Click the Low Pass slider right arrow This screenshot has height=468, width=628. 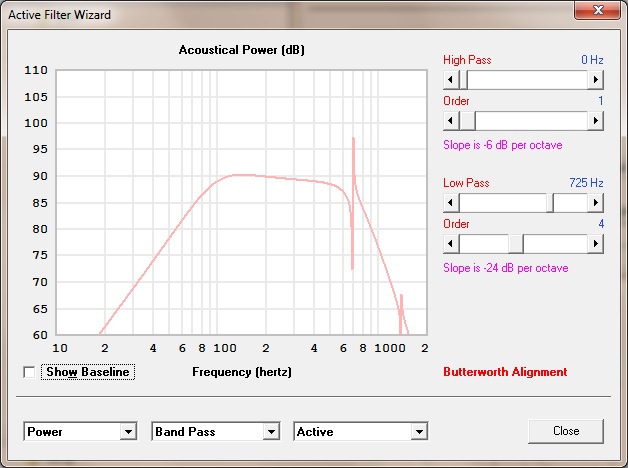[x=596, y=203]
